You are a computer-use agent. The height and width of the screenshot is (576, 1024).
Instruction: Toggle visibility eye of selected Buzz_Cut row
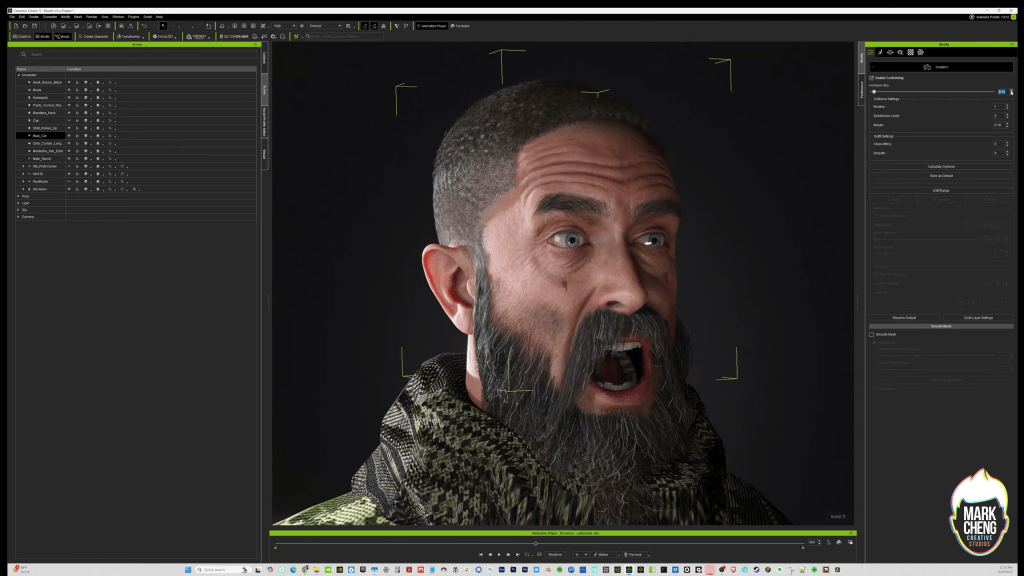(x=69, y=136)
